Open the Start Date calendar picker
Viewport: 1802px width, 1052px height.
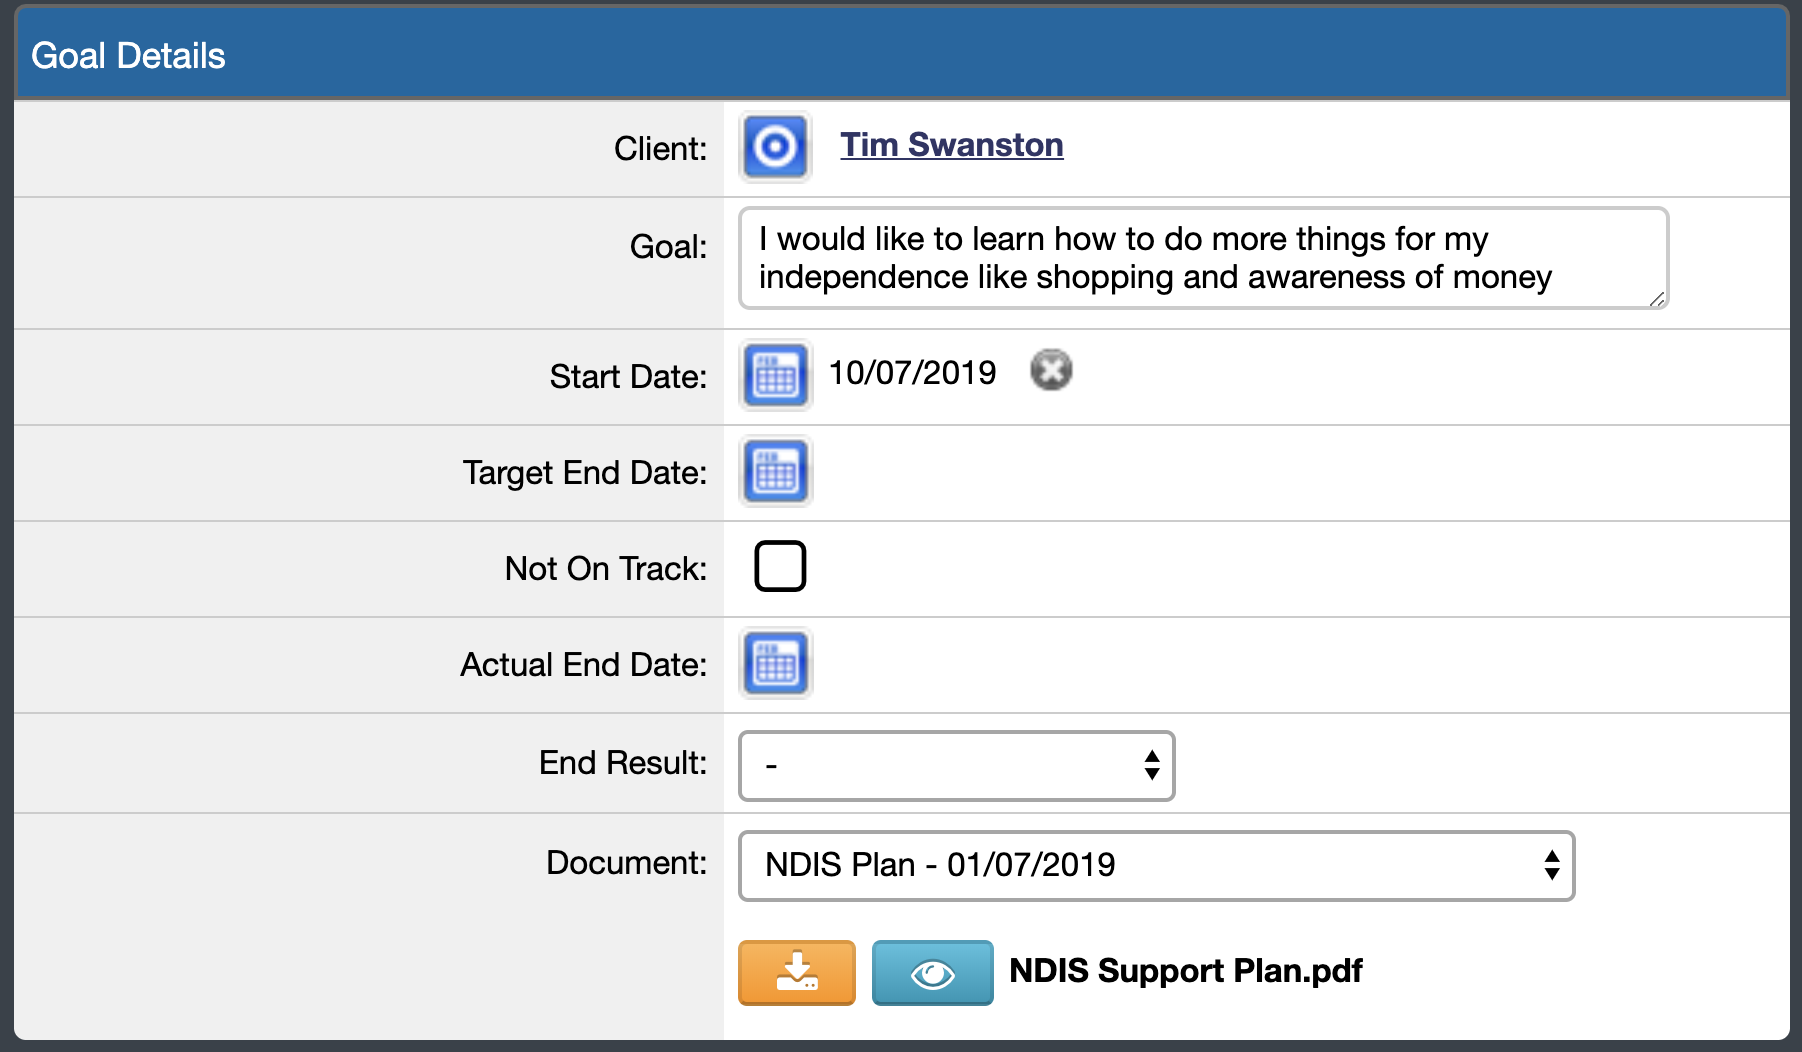pos(775,375)
